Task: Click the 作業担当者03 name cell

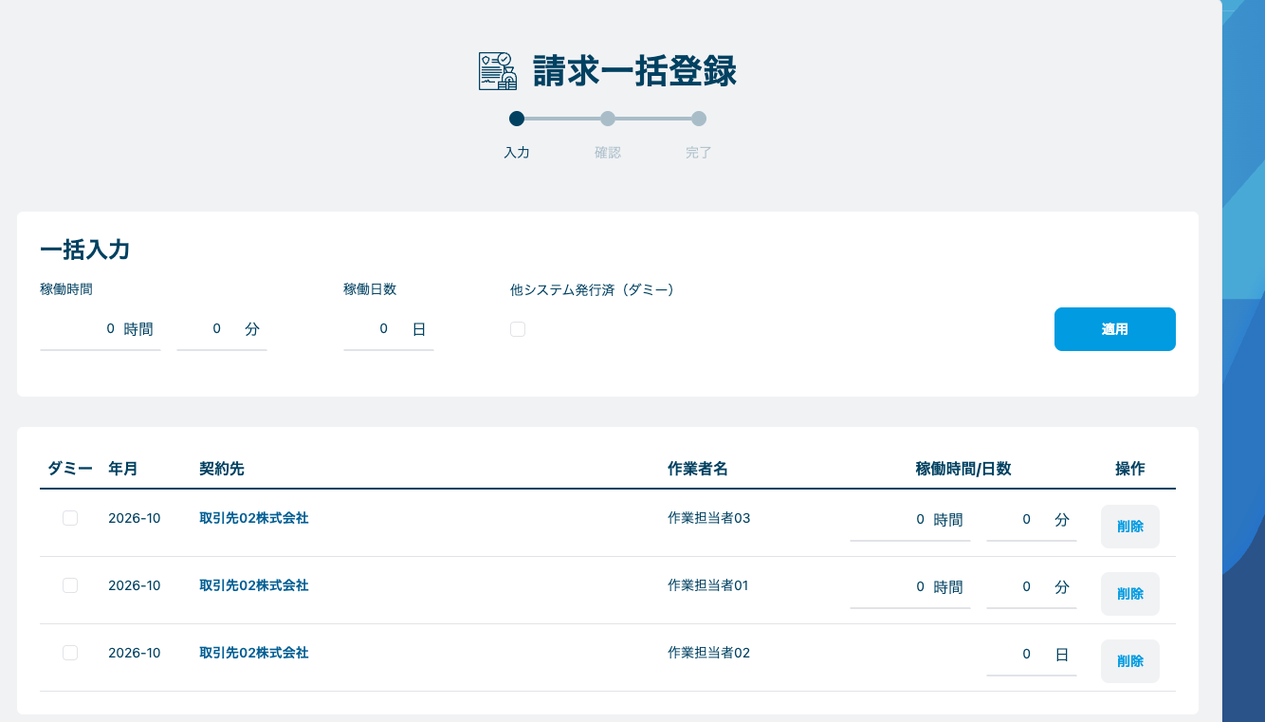Action: click(x=709, y=518)
